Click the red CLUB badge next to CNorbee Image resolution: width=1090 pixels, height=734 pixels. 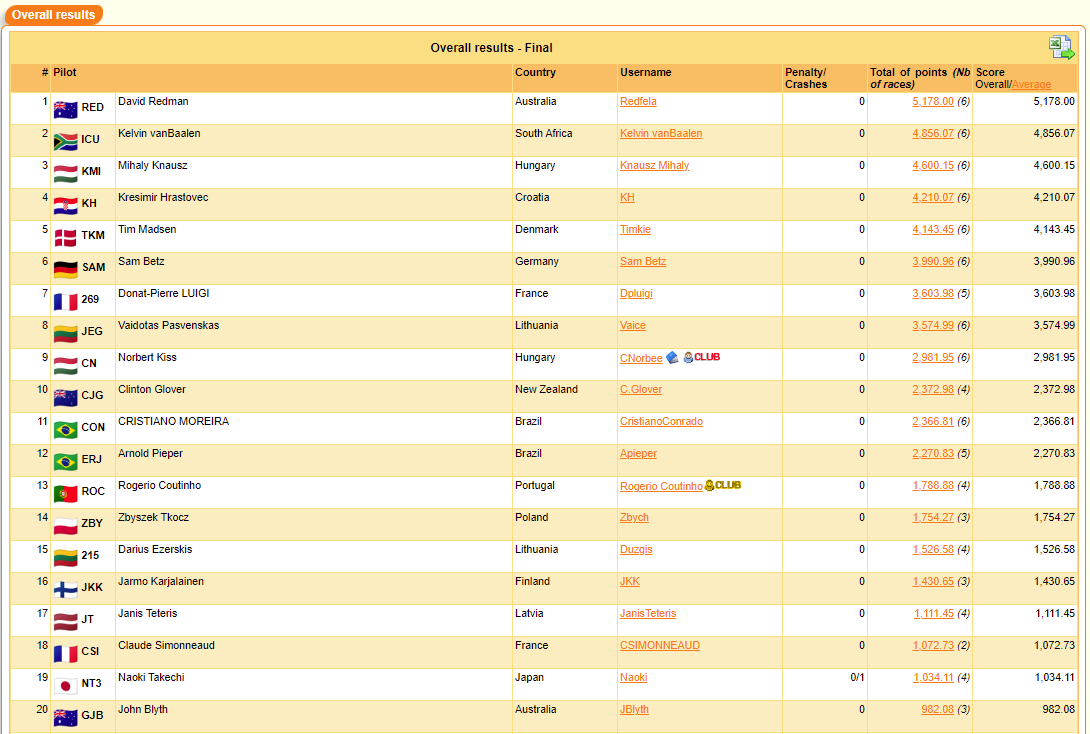coord(701,357)
